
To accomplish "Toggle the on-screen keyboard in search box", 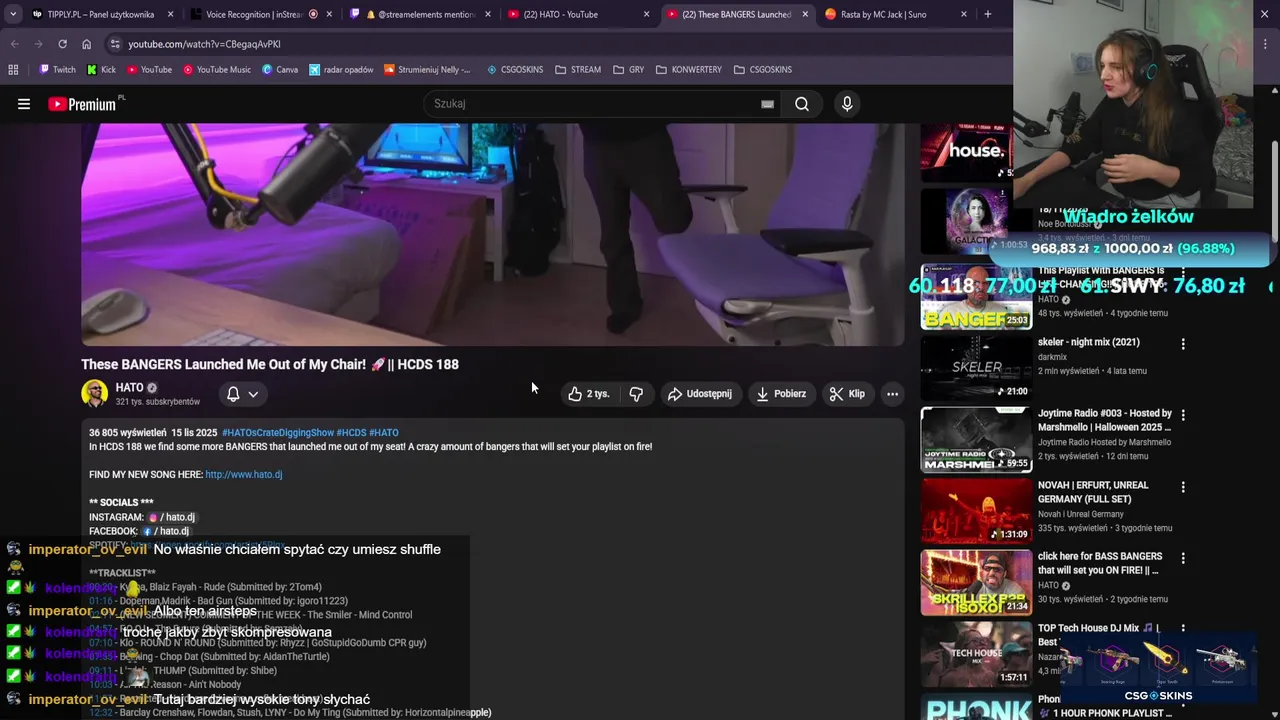I will 767,104.
